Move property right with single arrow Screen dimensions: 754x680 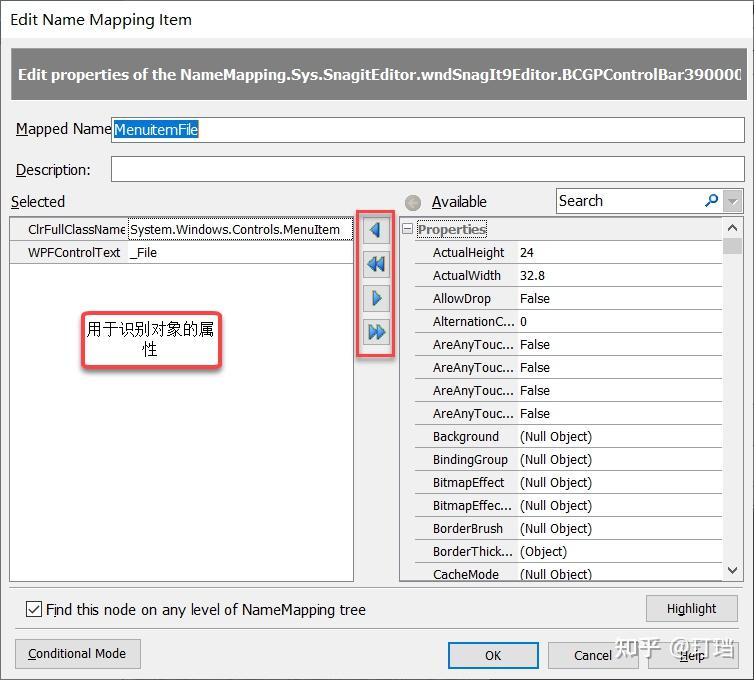coord(376,298)
